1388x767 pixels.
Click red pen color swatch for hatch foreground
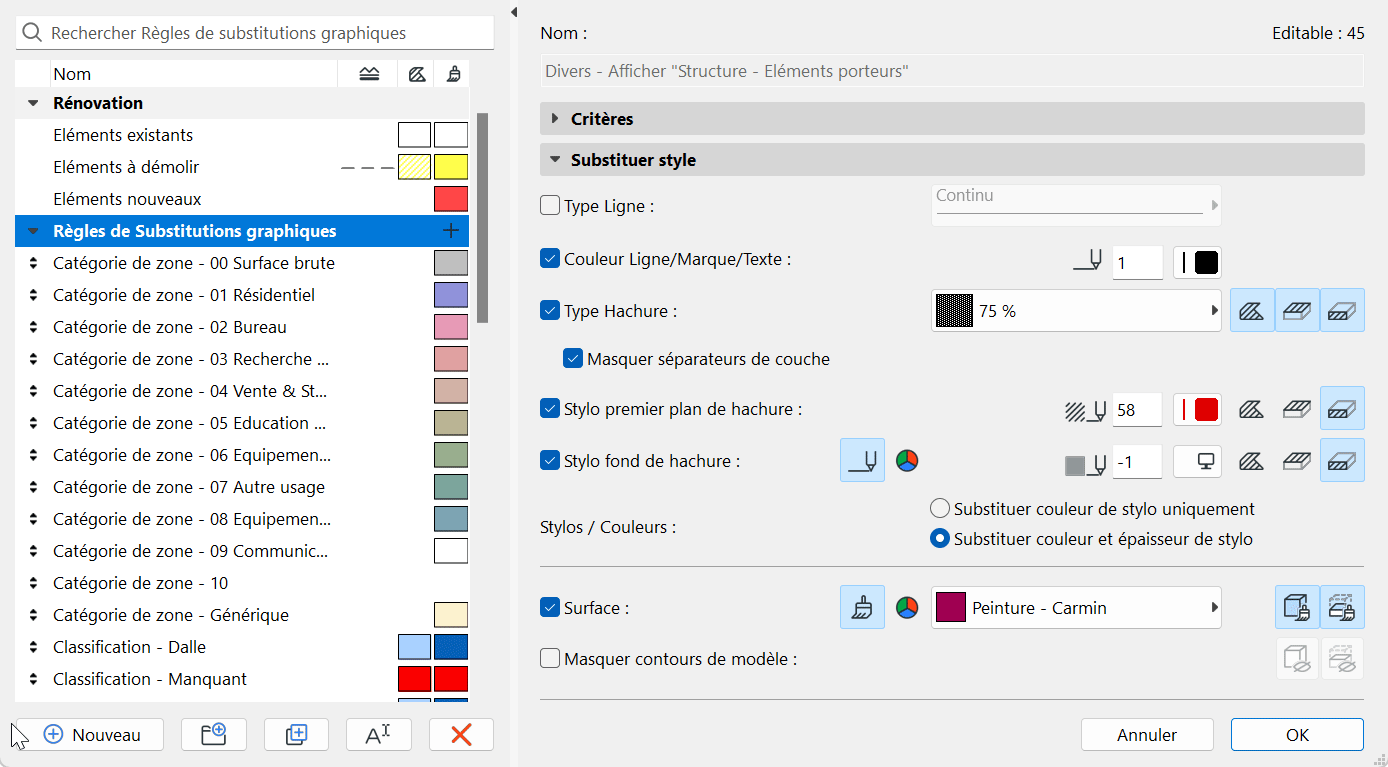1198,409
